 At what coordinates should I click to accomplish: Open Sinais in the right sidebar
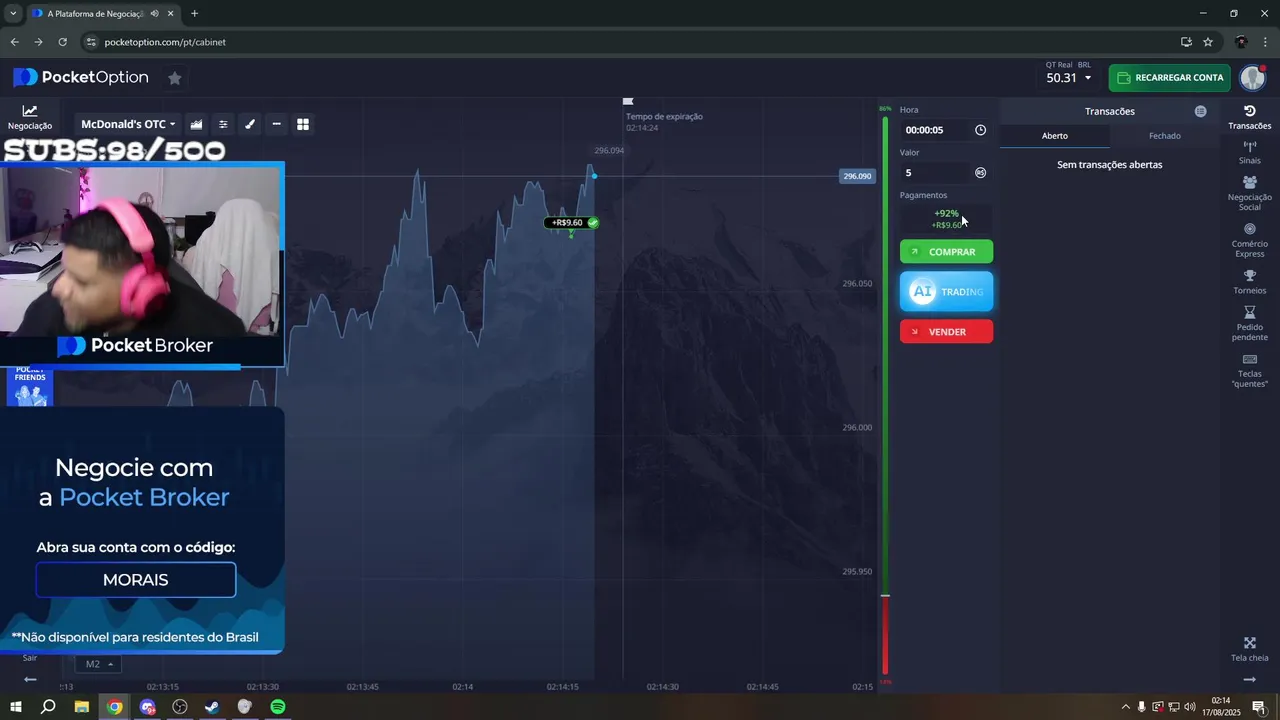pyautogui.click(x=1249, y=152)
